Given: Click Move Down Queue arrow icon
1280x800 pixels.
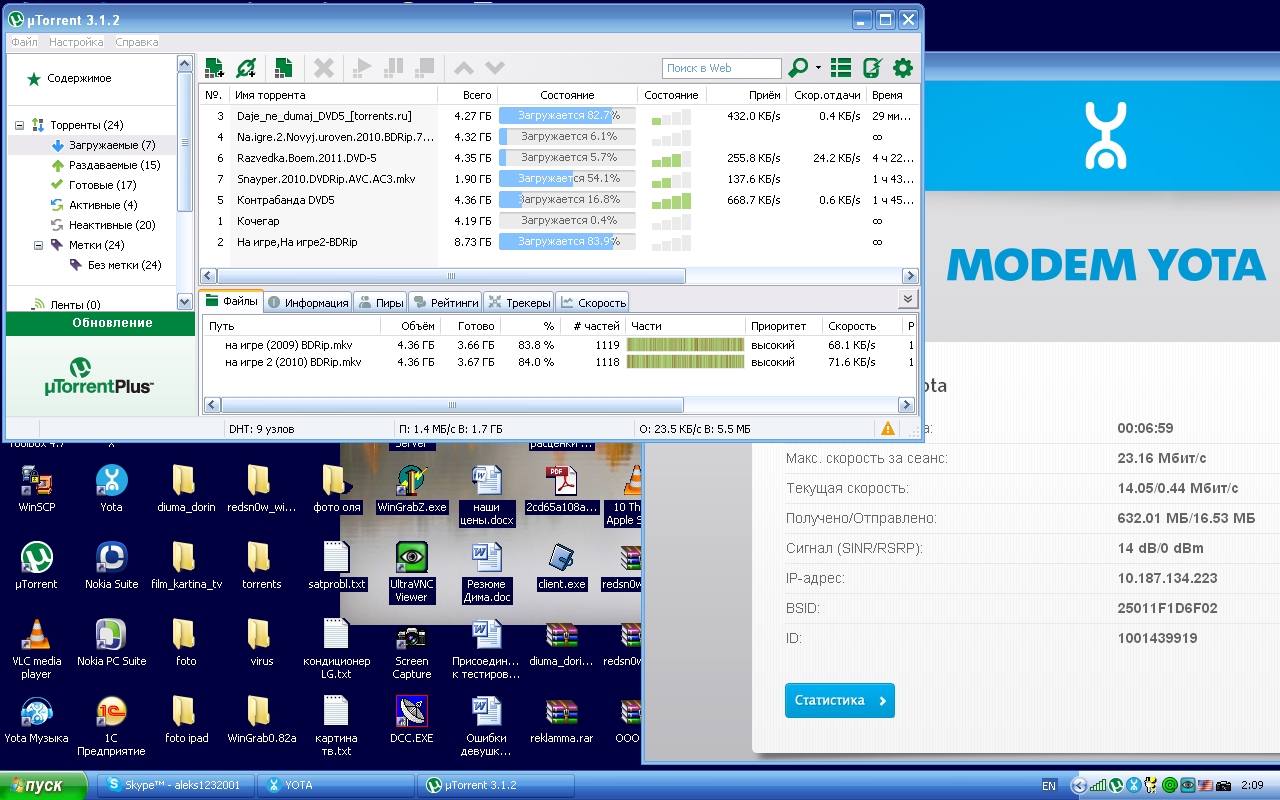Looking at the screenshot, I should click(495, 68).
